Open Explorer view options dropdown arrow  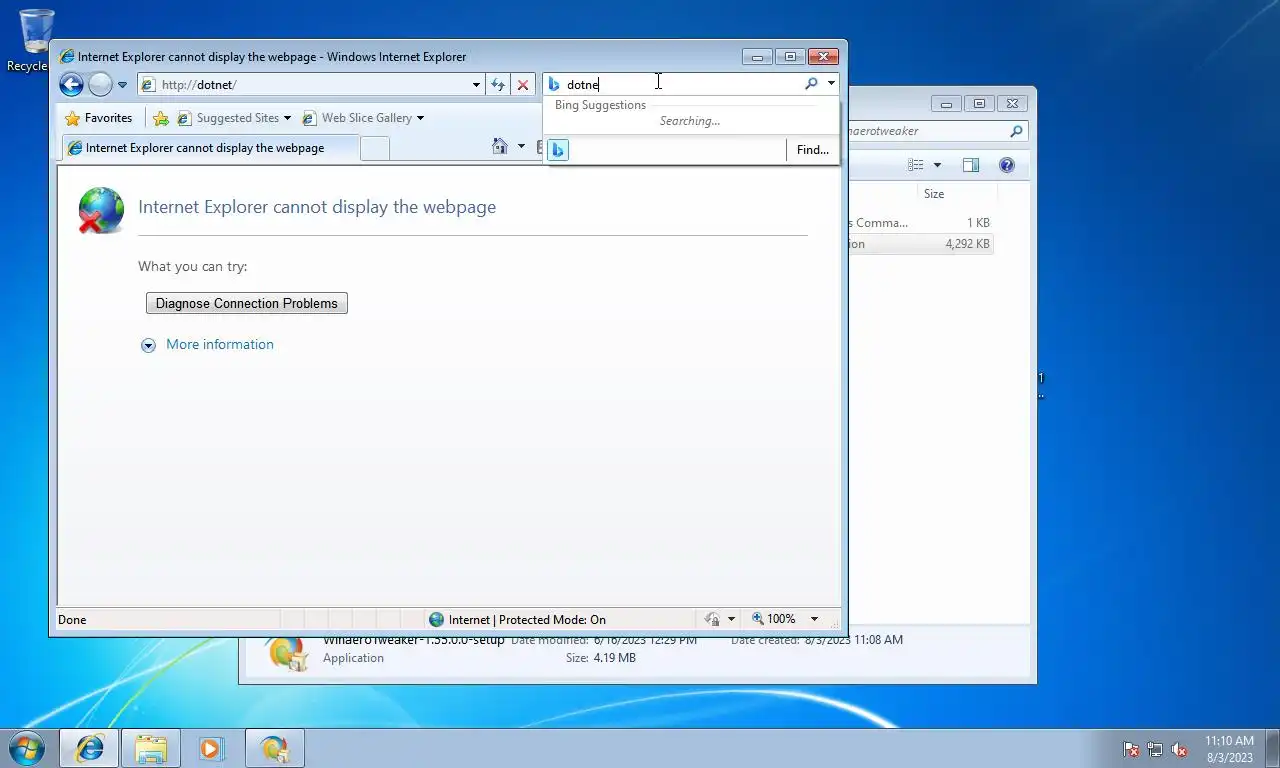pyautogui.click(x=937, y=165)
